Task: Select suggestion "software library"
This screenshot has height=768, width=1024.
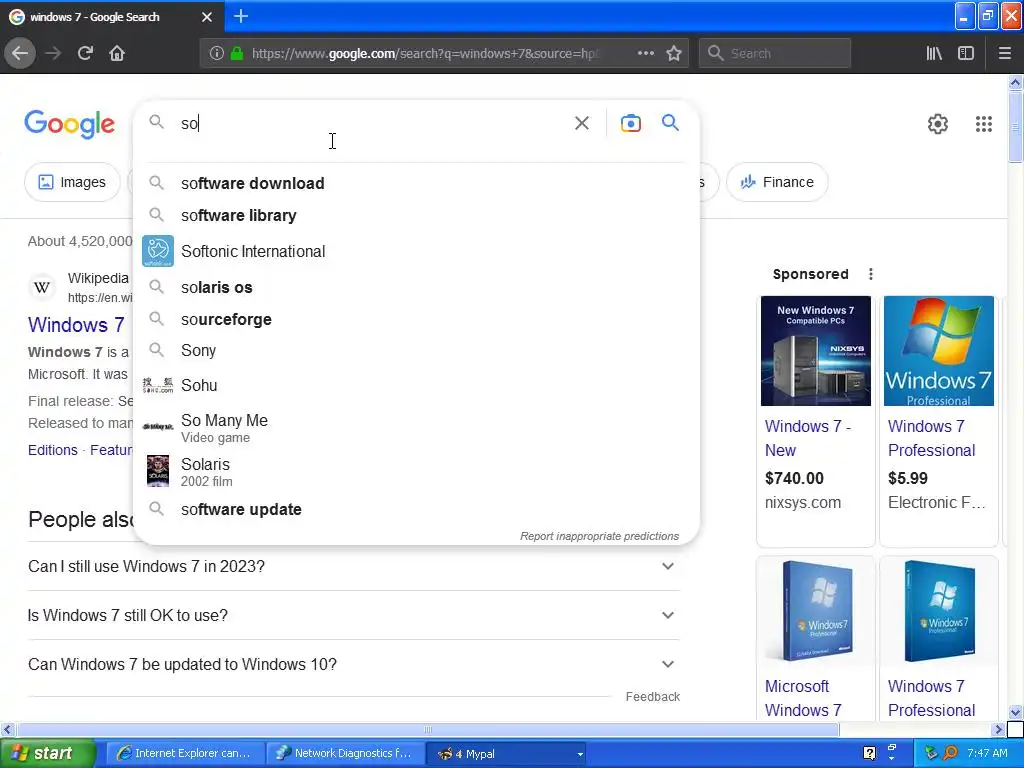Action: point(415,216)
